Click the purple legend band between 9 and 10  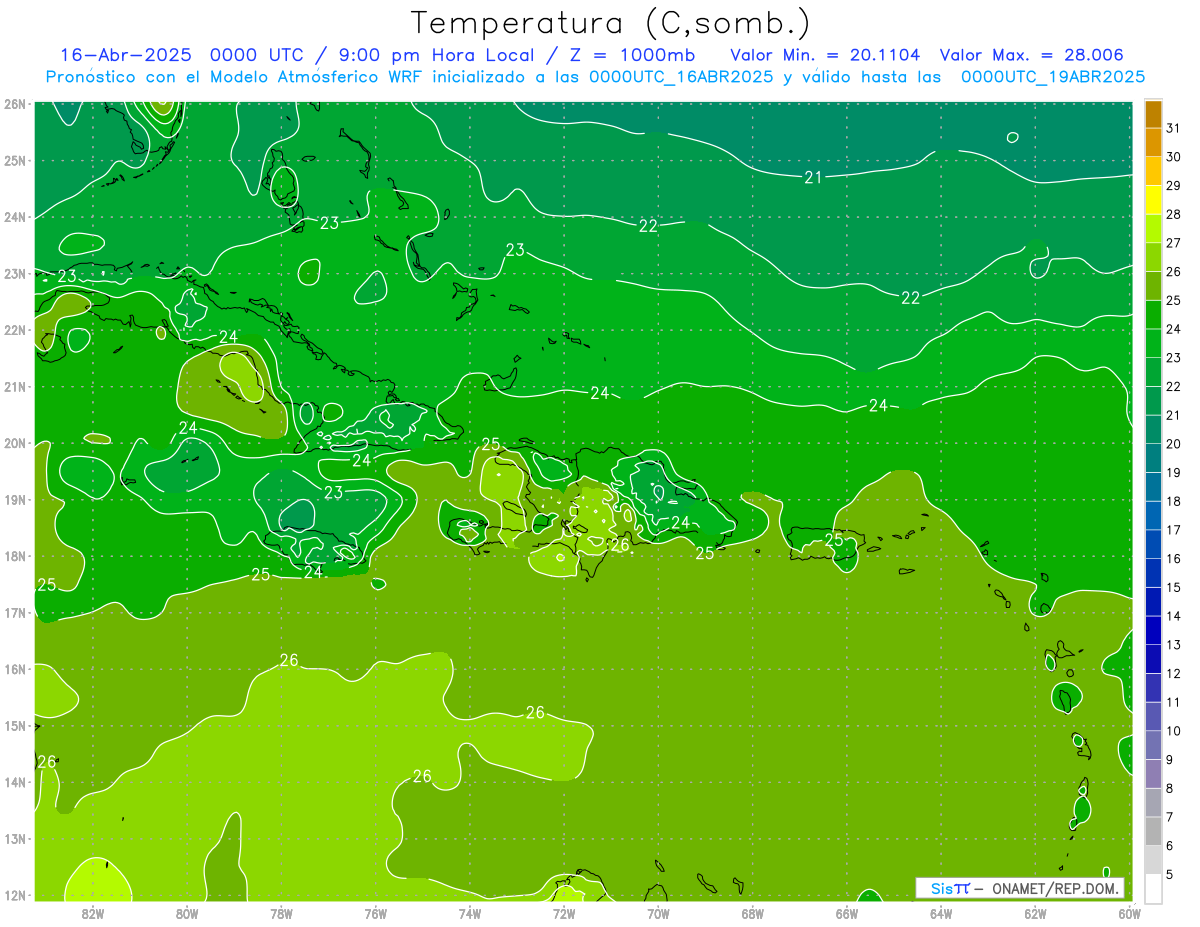[1154, 745]
